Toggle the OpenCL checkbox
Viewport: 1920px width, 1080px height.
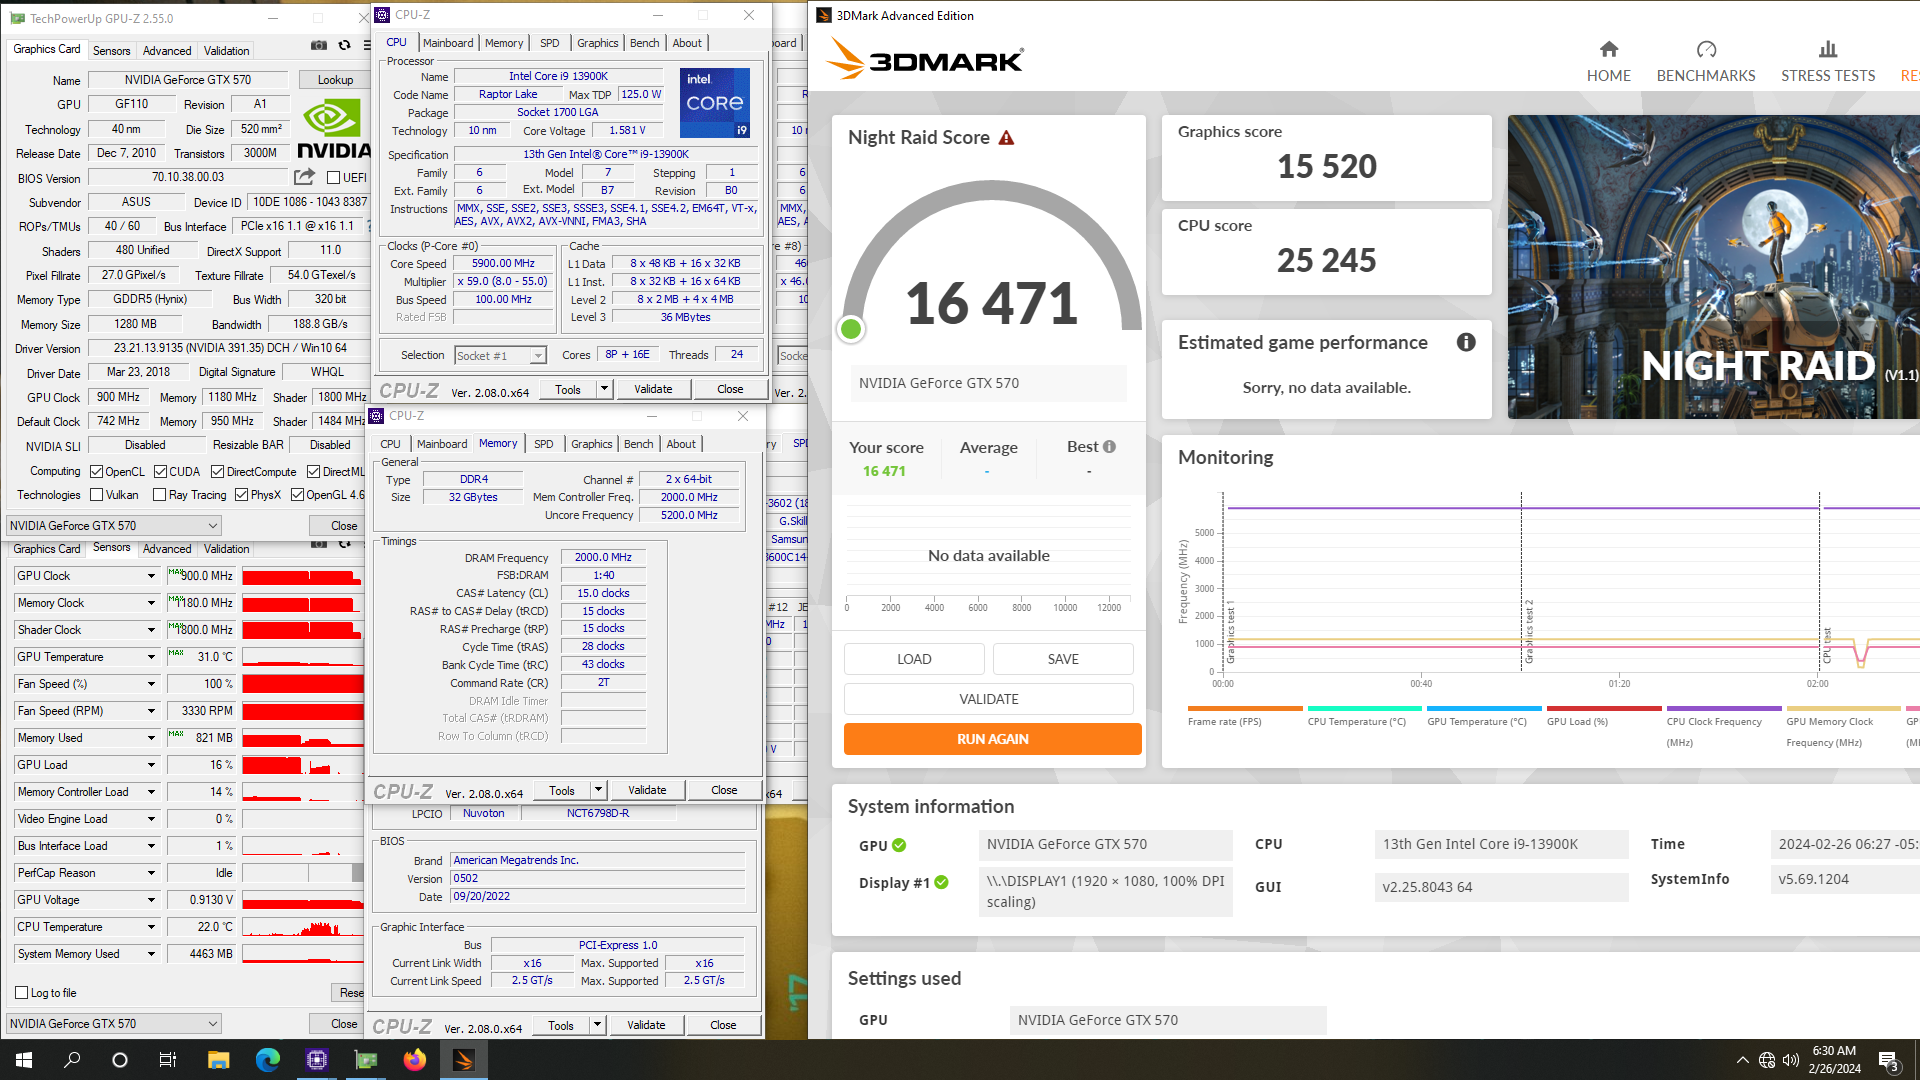(96, 472)
